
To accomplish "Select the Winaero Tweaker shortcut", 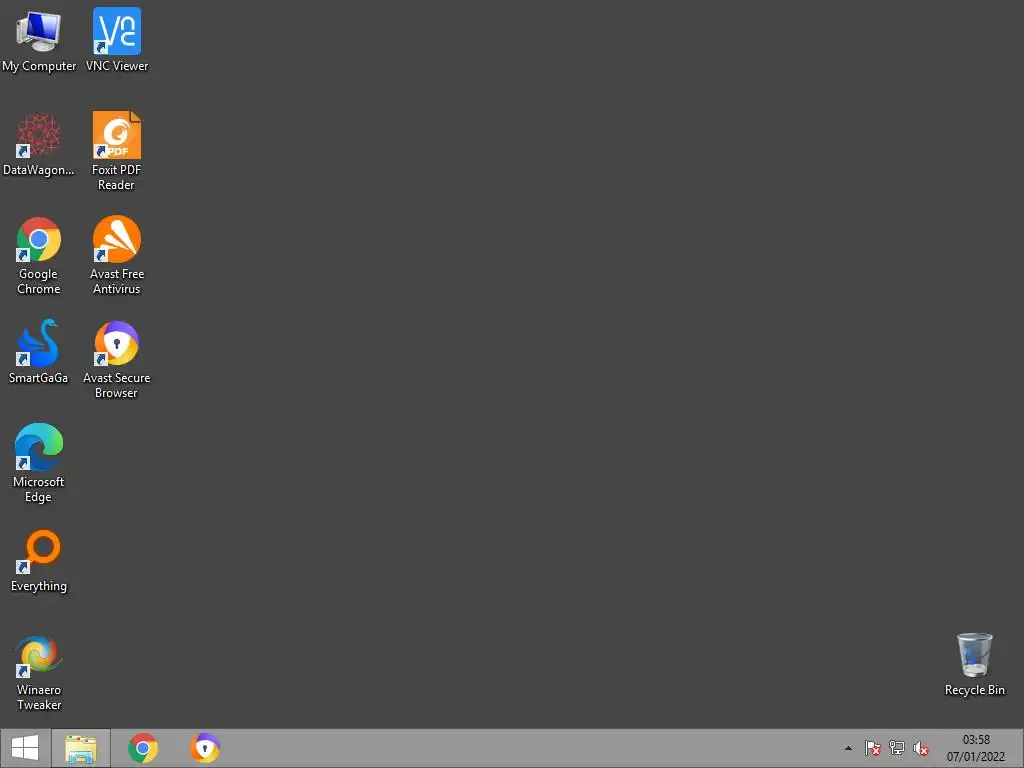I will 39,673.
